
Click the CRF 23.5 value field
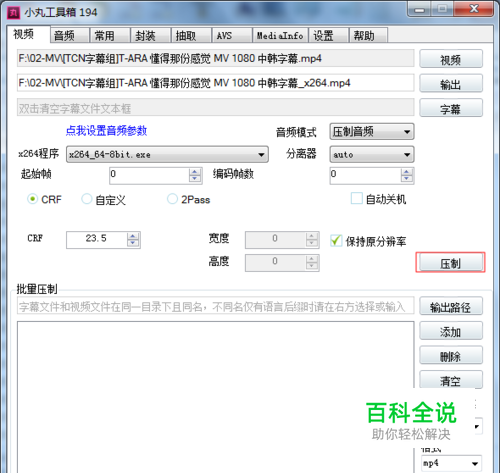coord(96,240)
